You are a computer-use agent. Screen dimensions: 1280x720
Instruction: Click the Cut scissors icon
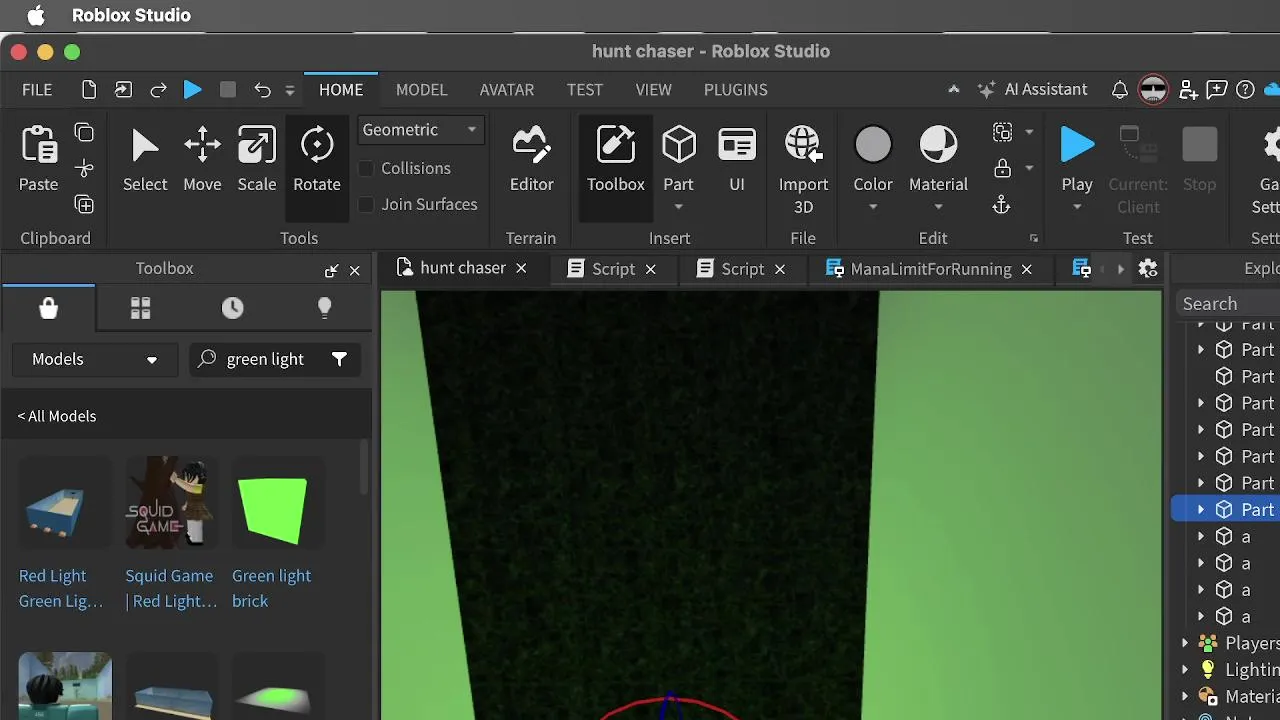pyautogui.click(x=85, y=168)
